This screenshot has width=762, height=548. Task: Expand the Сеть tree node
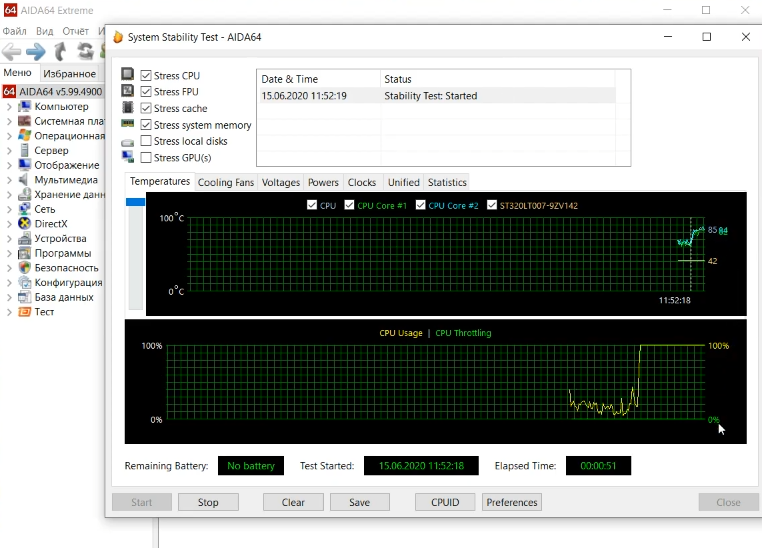[x=9, y=209]
